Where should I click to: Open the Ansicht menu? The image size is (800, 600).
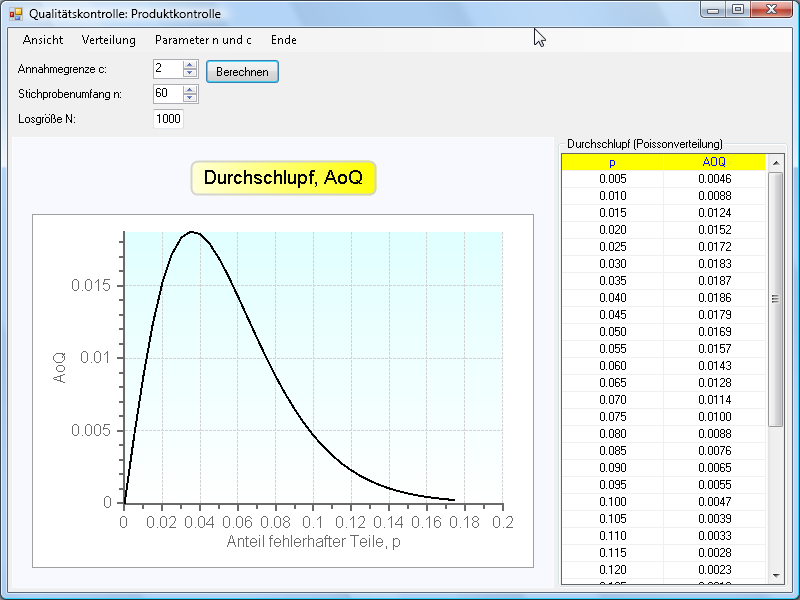43,40
